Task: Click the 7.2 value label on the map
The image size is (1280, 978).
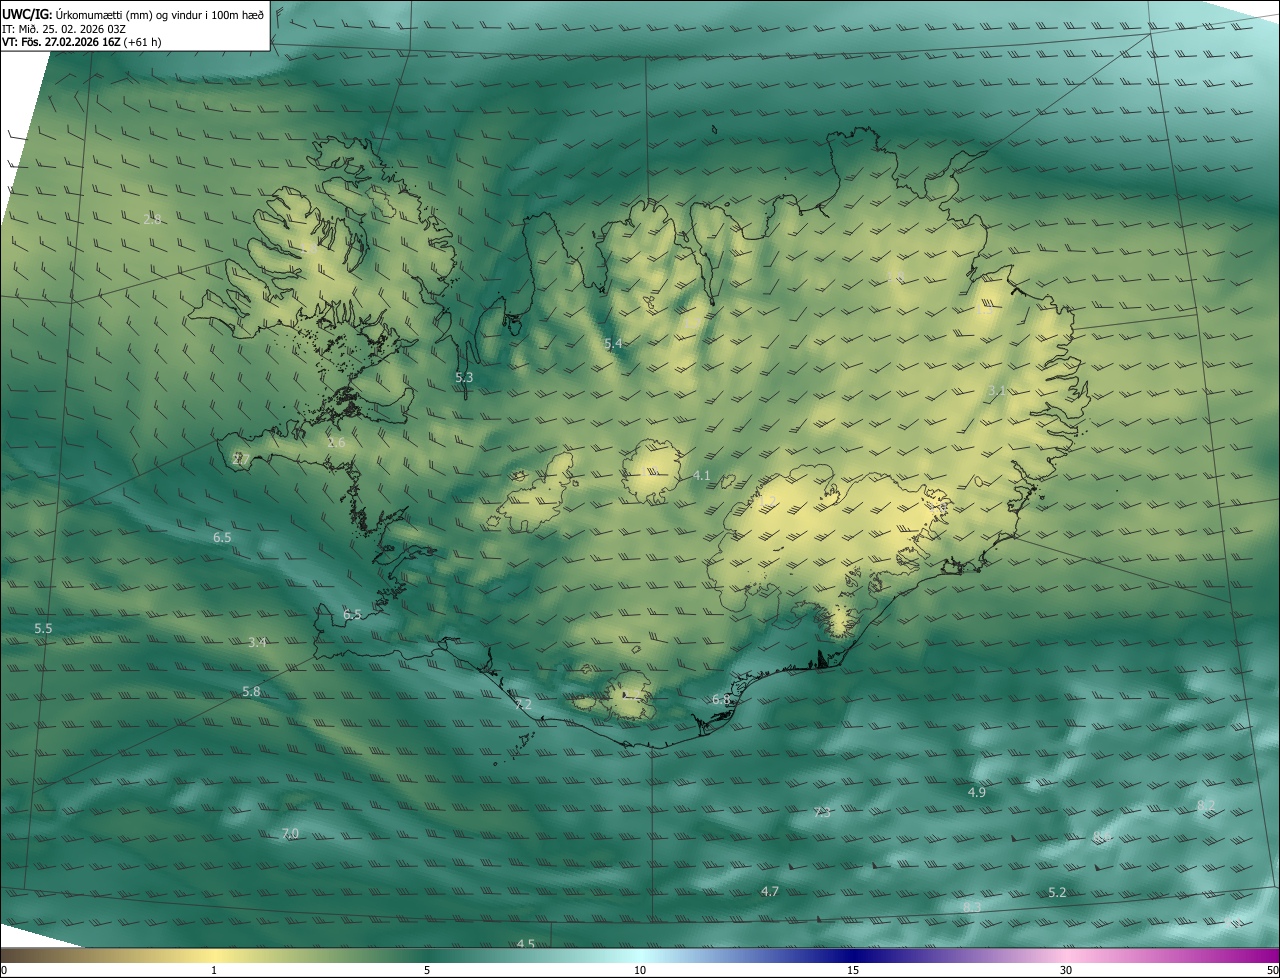Action: coord(523,705)
